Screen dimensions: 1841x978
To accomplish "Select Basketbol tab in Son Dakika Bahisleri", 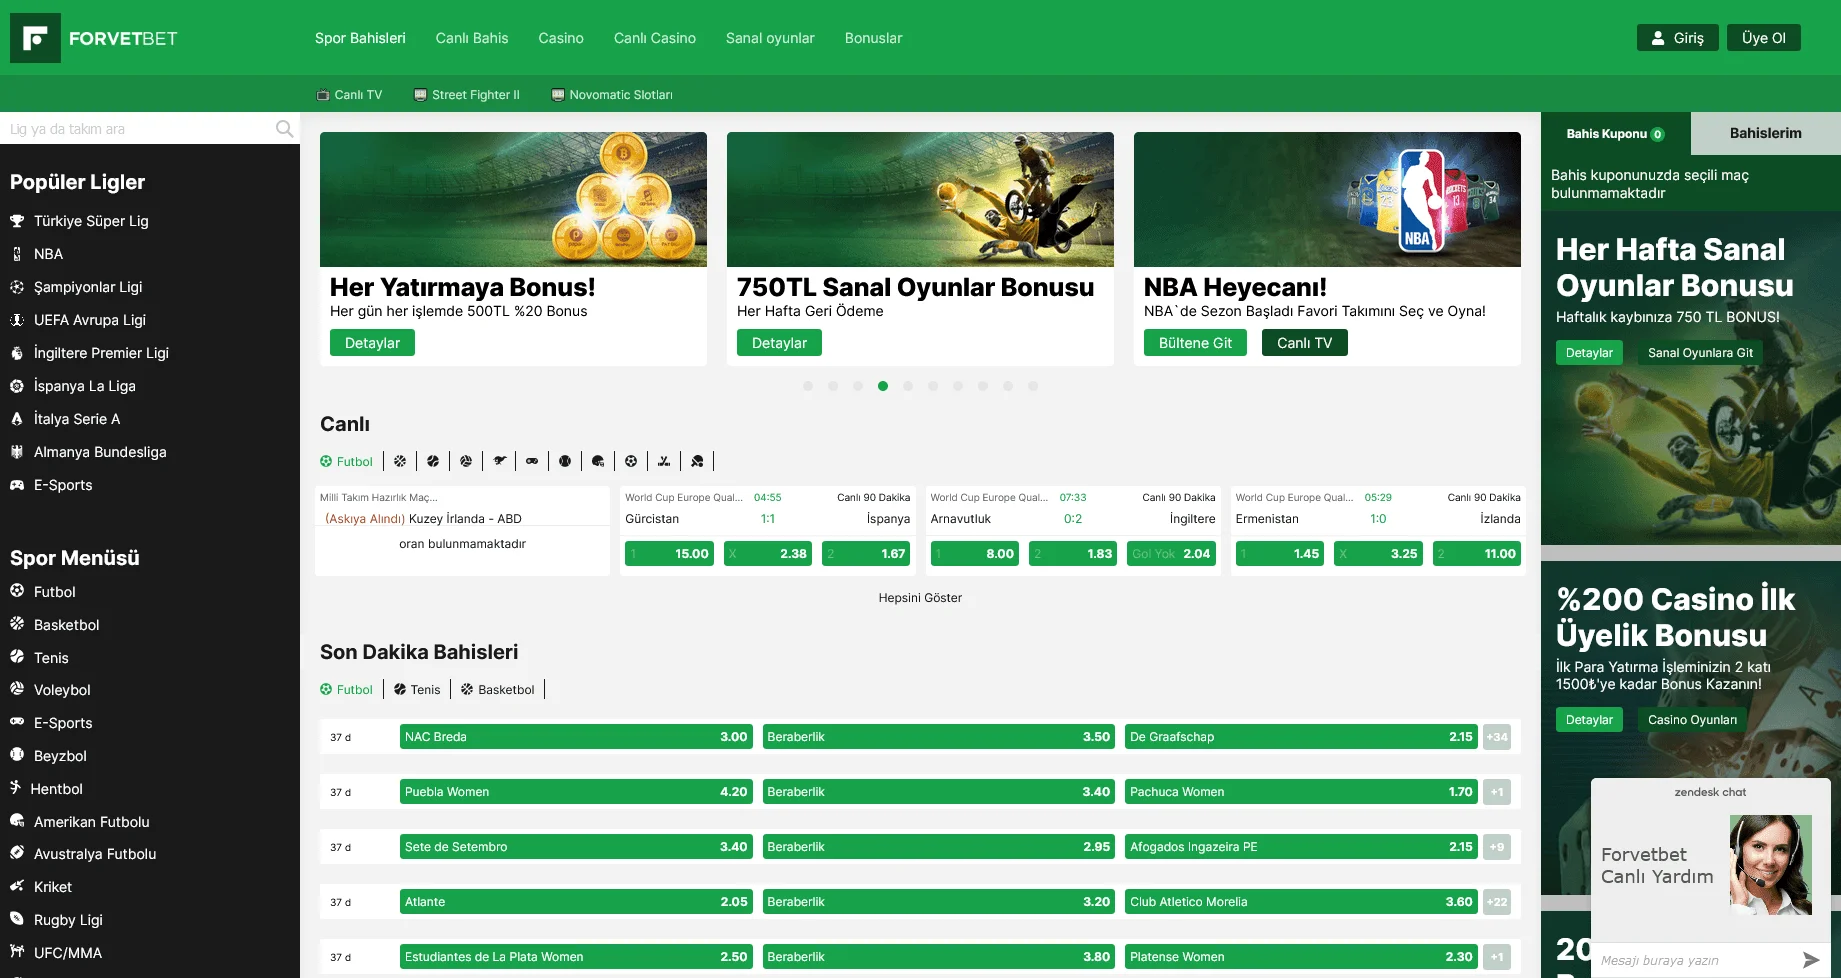I will tap(498, 689).
